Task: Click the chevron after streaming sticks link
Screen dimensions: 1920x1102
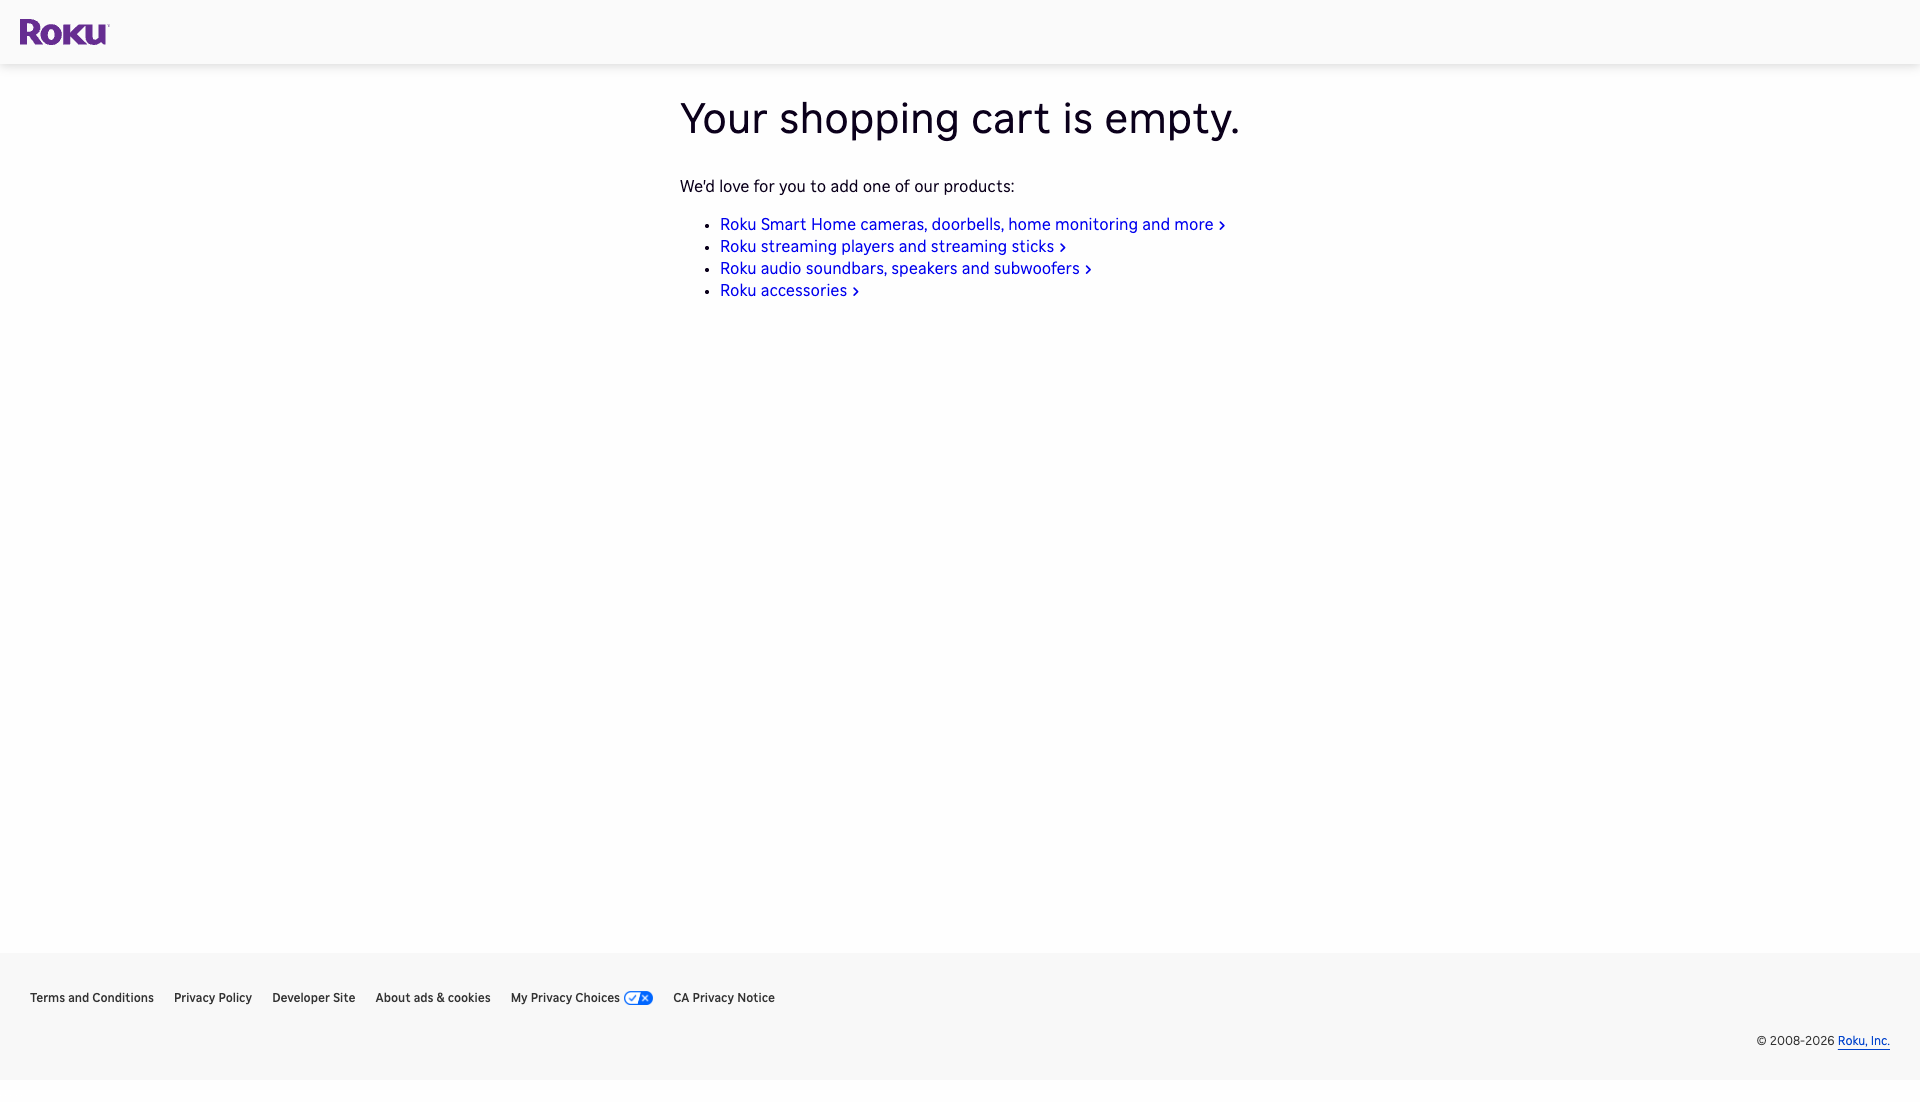Action: pos(1062,247)
